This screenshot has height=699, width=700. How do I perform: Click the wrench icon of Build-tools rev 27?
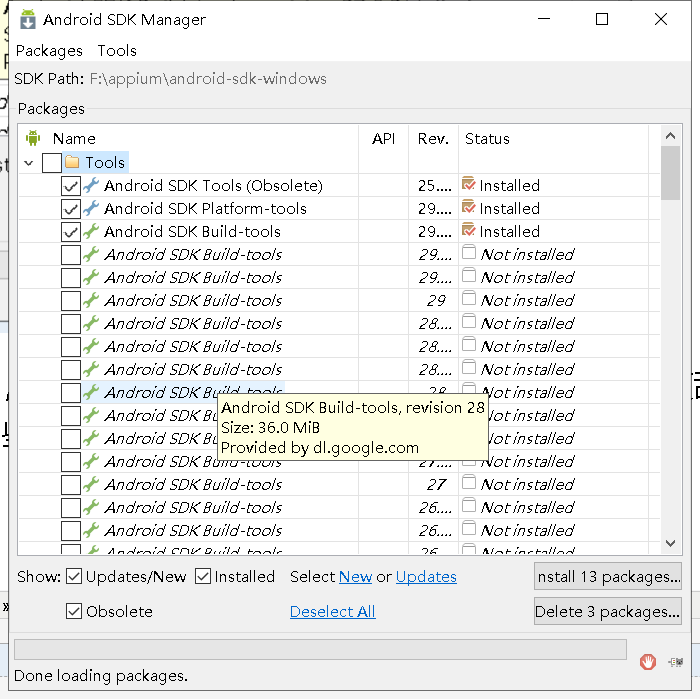[91, 484]
